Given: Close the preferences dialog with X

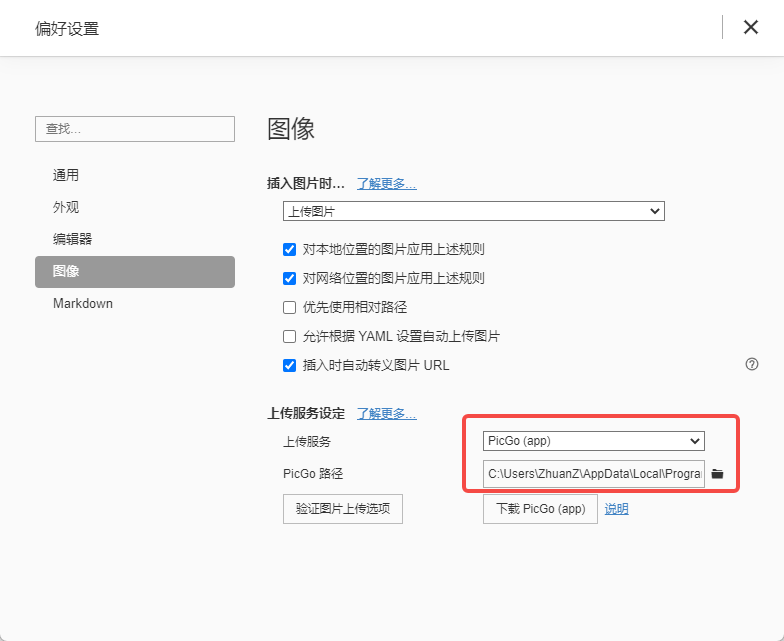Looking at the screenshot, I should tap(750, 27).
